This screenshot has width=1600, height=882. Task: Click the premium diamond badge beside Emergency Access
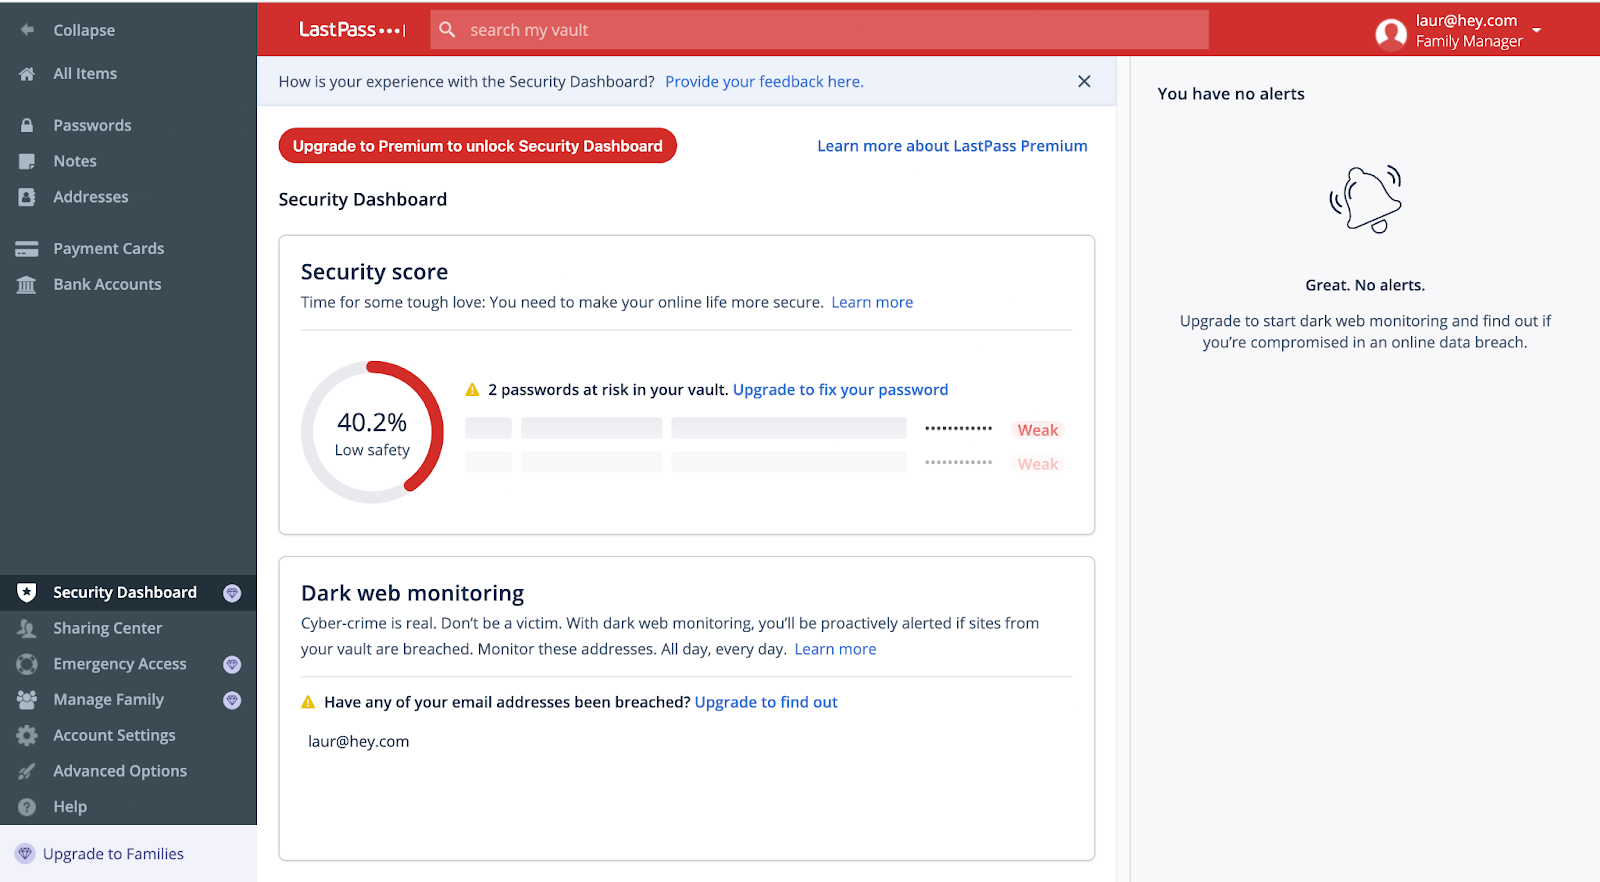coord(232,665)
